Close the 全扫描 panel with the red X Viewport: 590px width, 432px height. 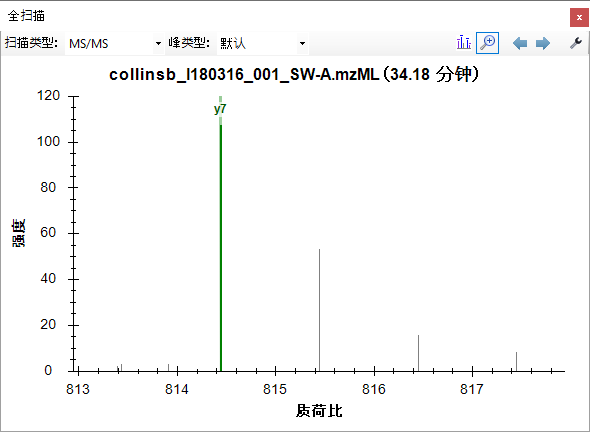(579, 17)
